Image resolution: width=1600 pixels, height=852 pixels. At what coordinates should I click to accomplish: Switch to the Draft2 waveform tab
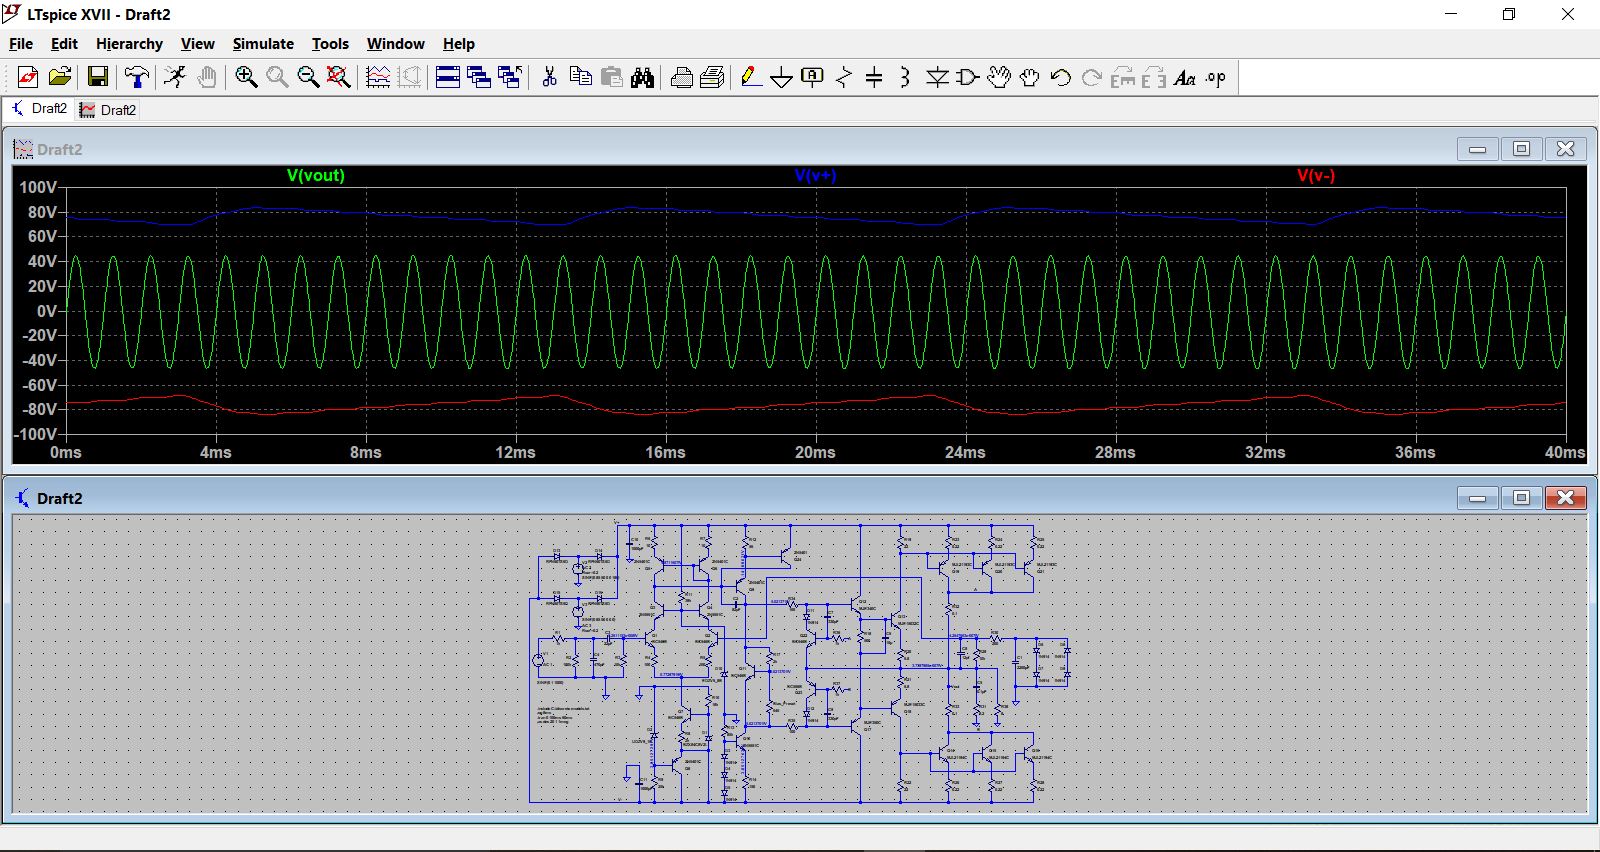pos(108,110)
